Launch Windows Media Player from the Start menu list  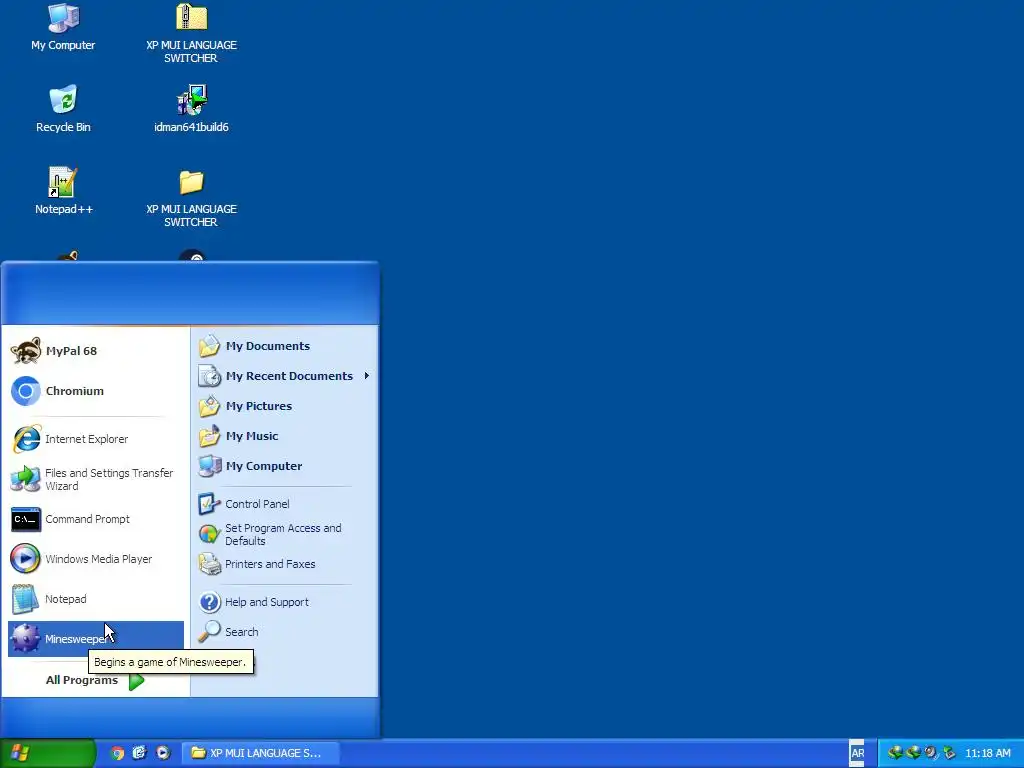coord(95,559)
